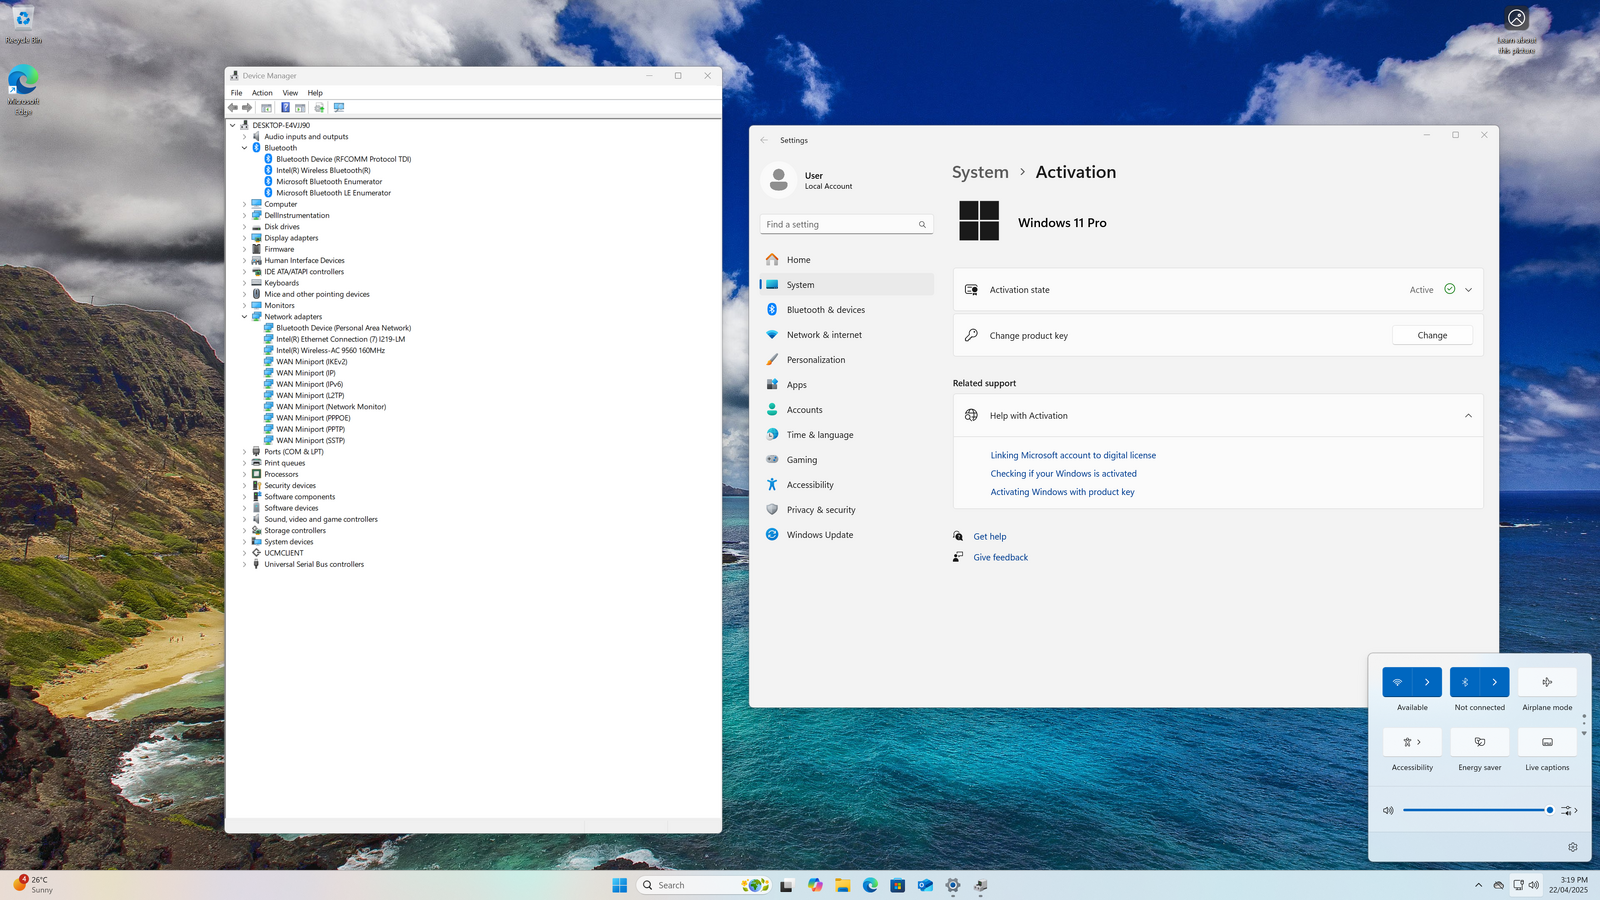
Task: Collapse the Network adapters node
Action: coord(244,317)
